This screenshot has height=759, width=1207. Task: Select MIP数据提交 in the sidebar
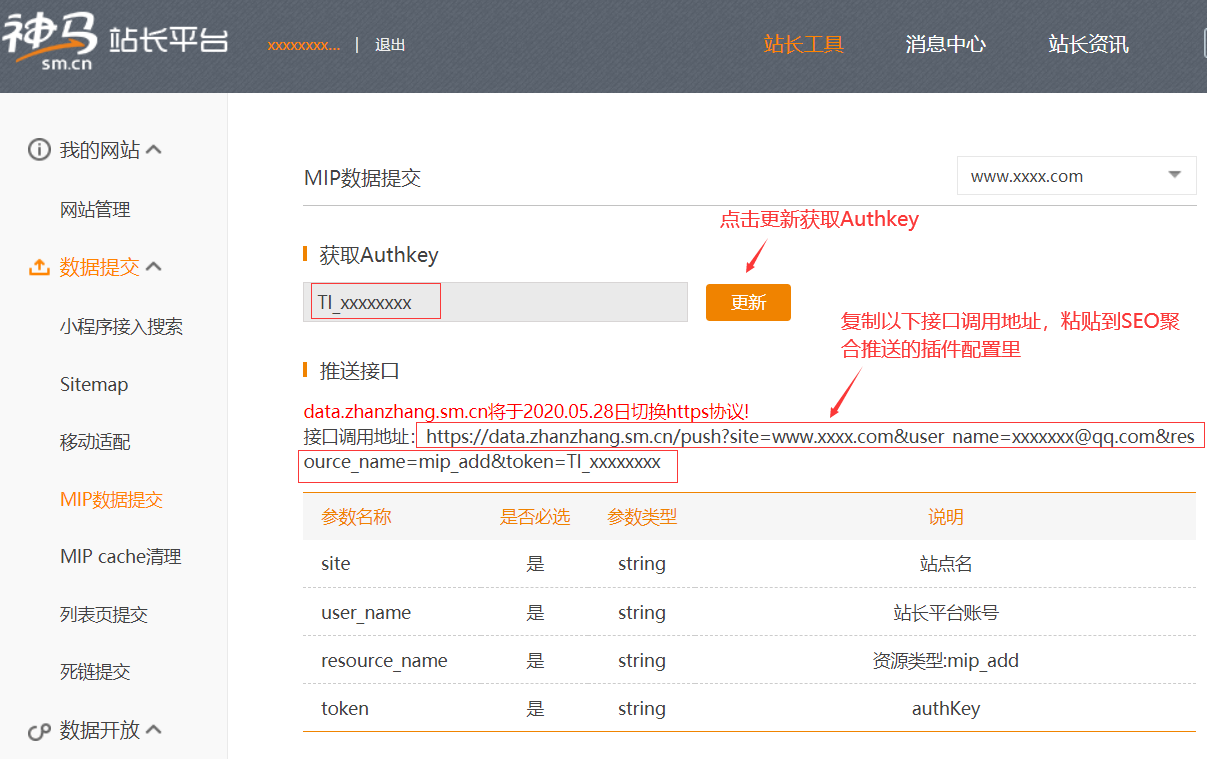tap(111, 500)
